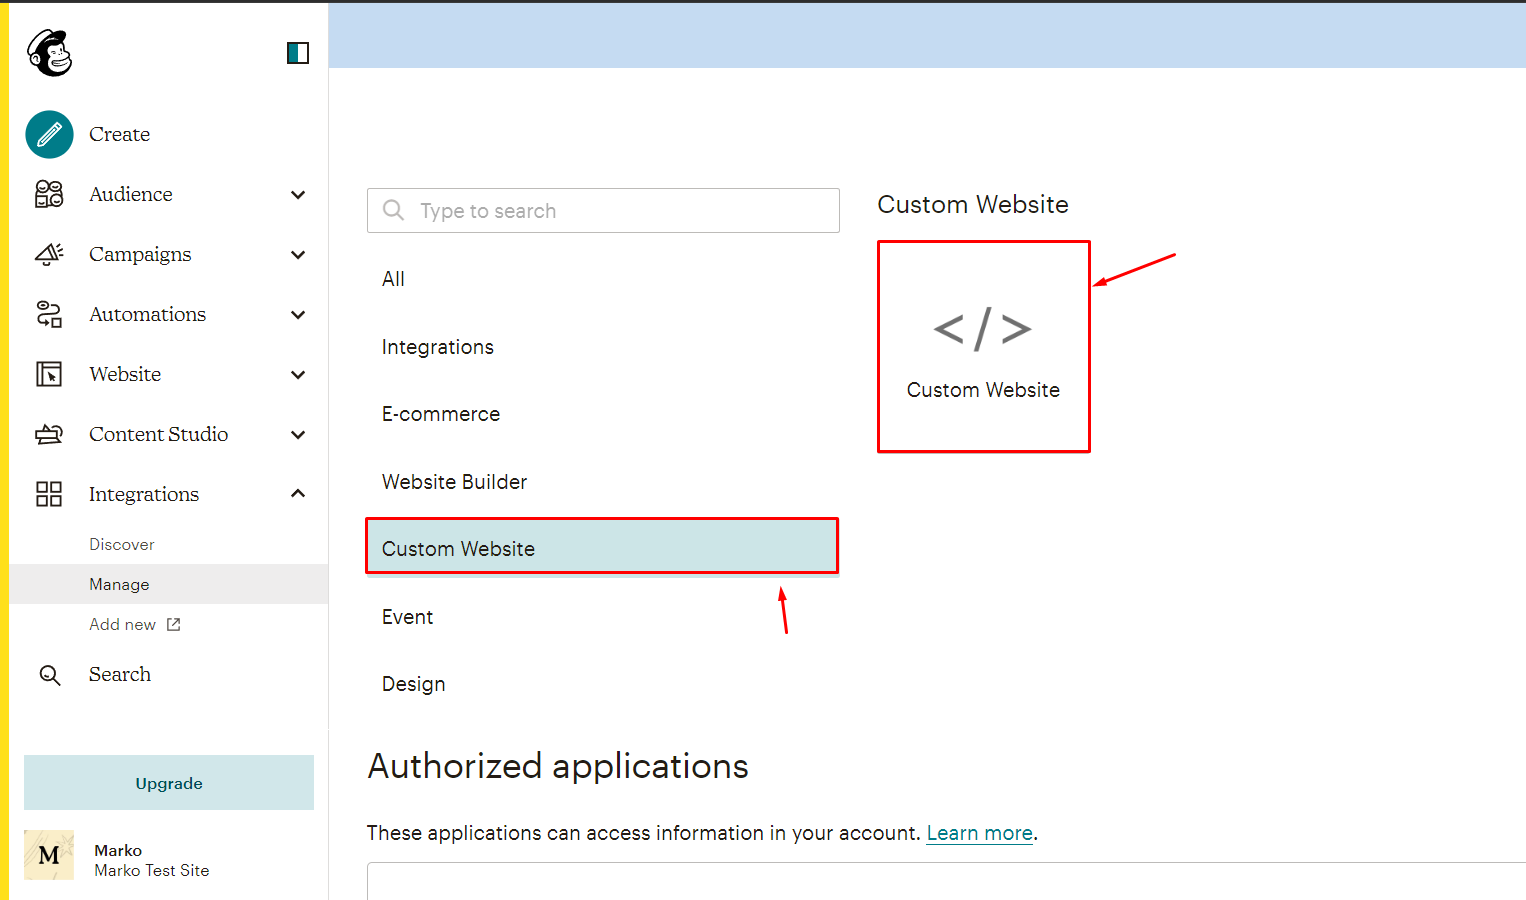The height and width of the screenshot is (900, 1526).
Task: Click the magnifier icon in the search box
Action: click(394, 210)
